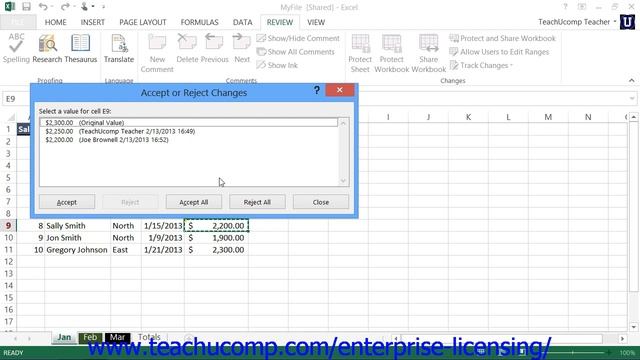The width and height of the screenshot is (640, 360).
Task: Click Show All Comments
Action: point(296,52)
